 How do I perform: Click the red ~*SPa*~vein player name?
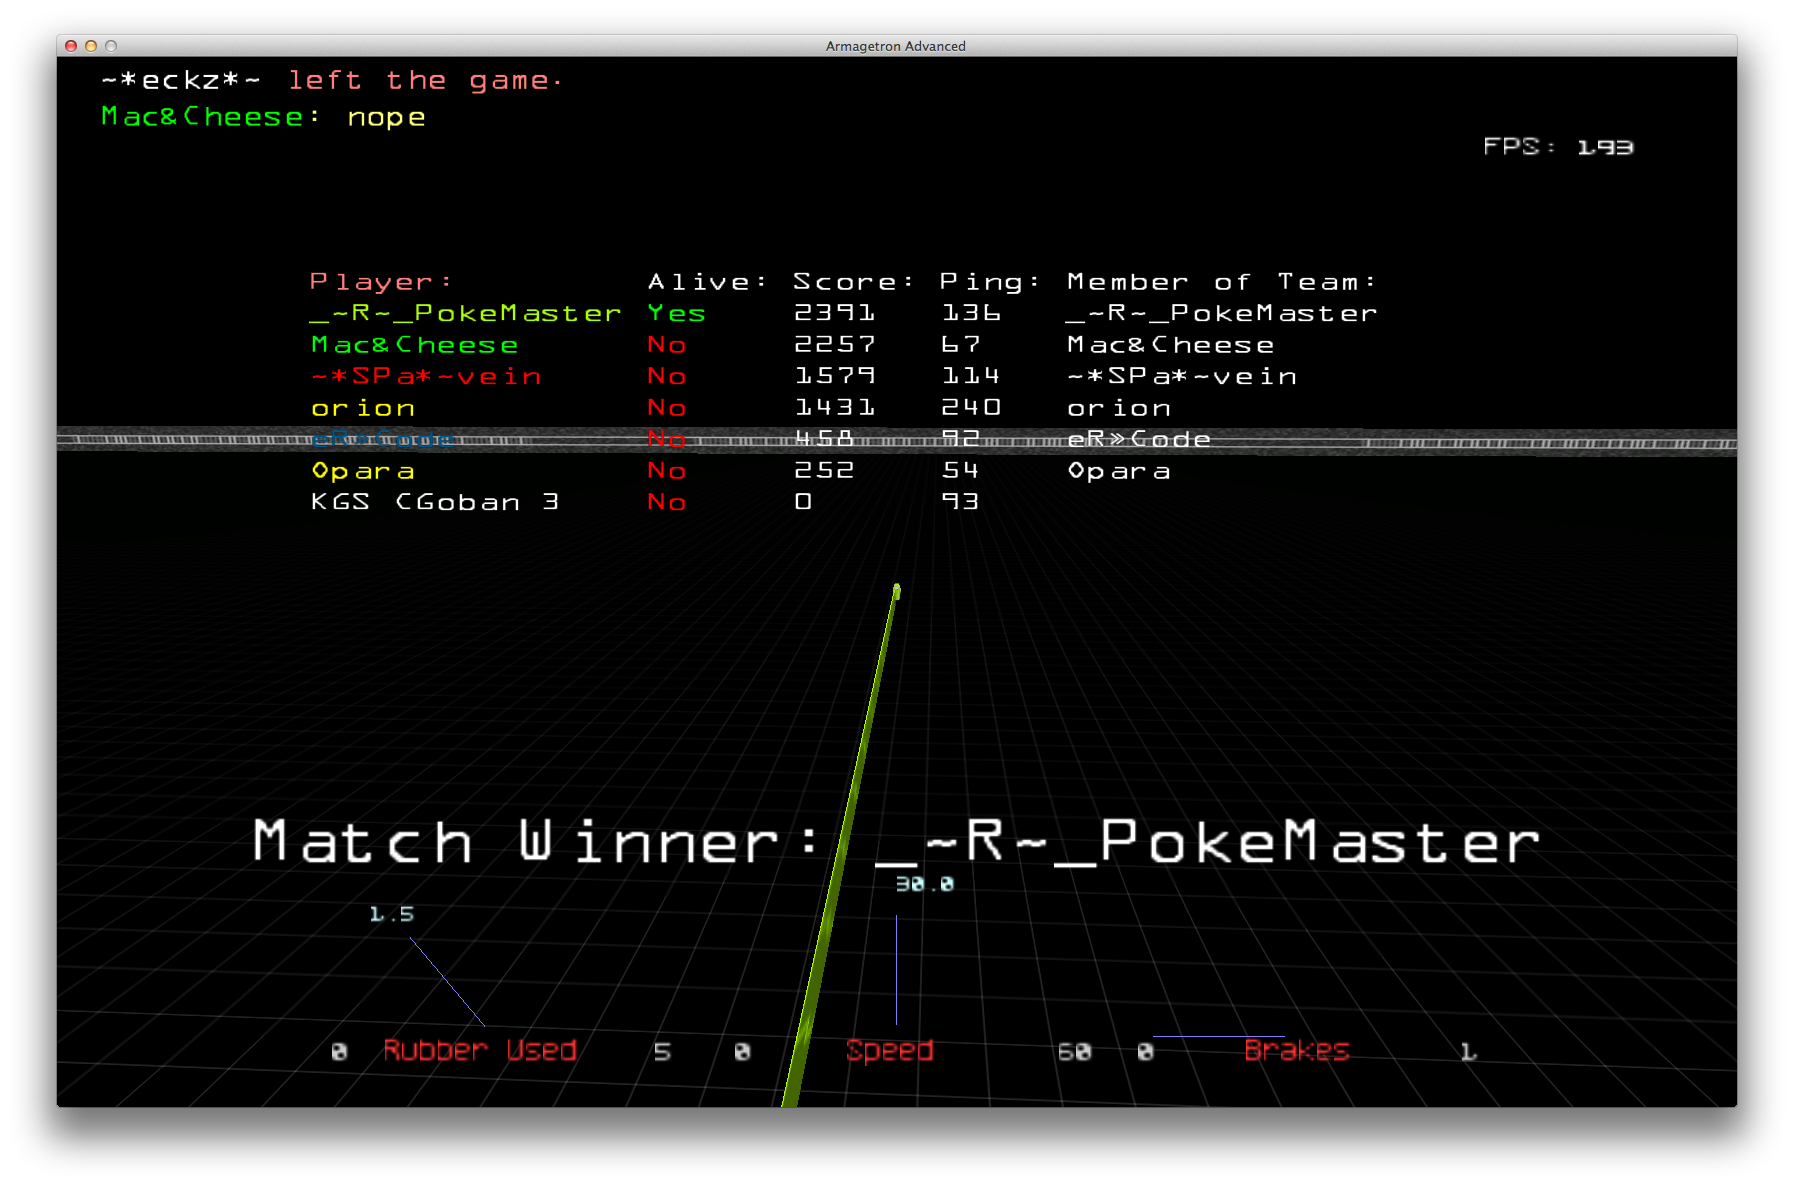tap(426, 377)
